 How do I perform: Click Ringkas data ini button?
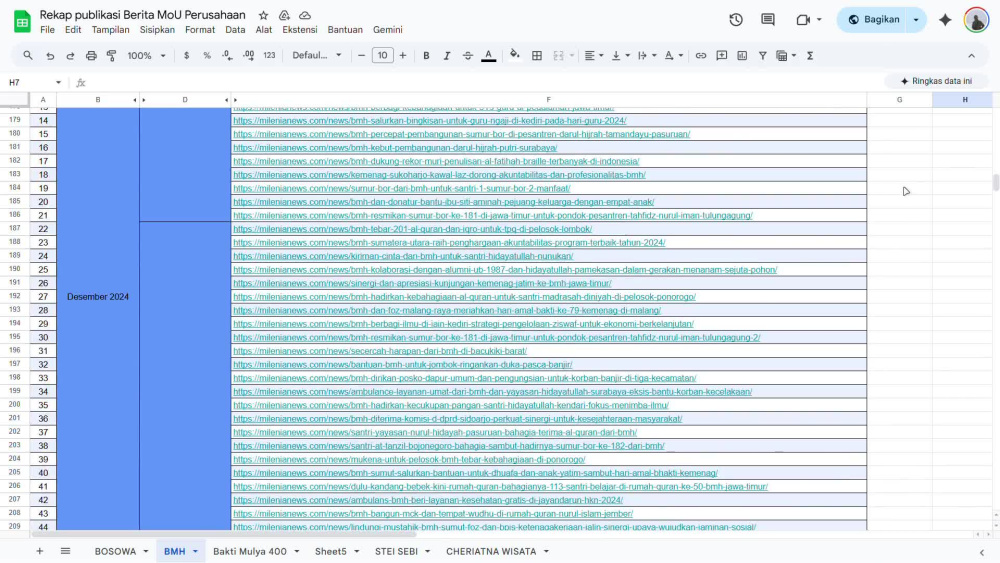tap(936, 81)
